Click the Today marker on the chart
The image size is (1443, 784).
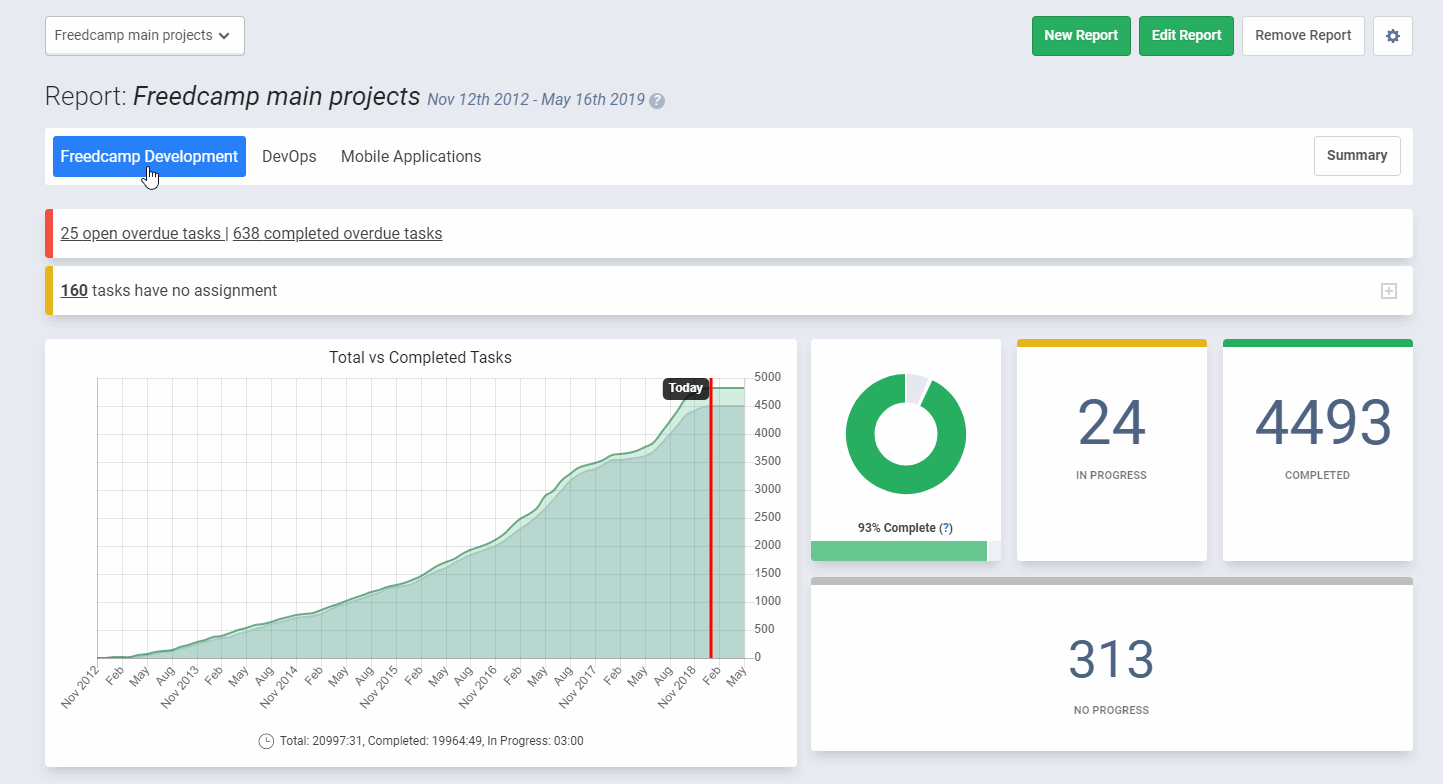click(x=686, y=389)
